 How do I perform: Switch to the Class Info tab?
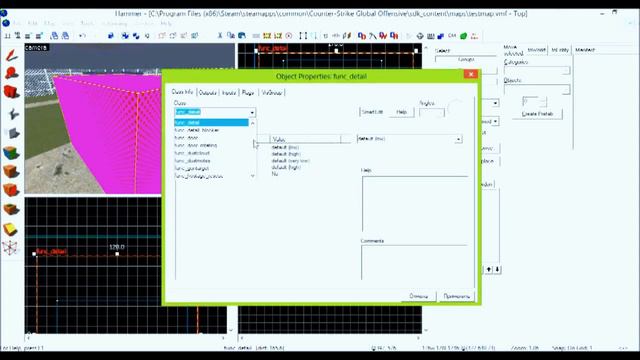pyautogui.click(x=182, y=92)
